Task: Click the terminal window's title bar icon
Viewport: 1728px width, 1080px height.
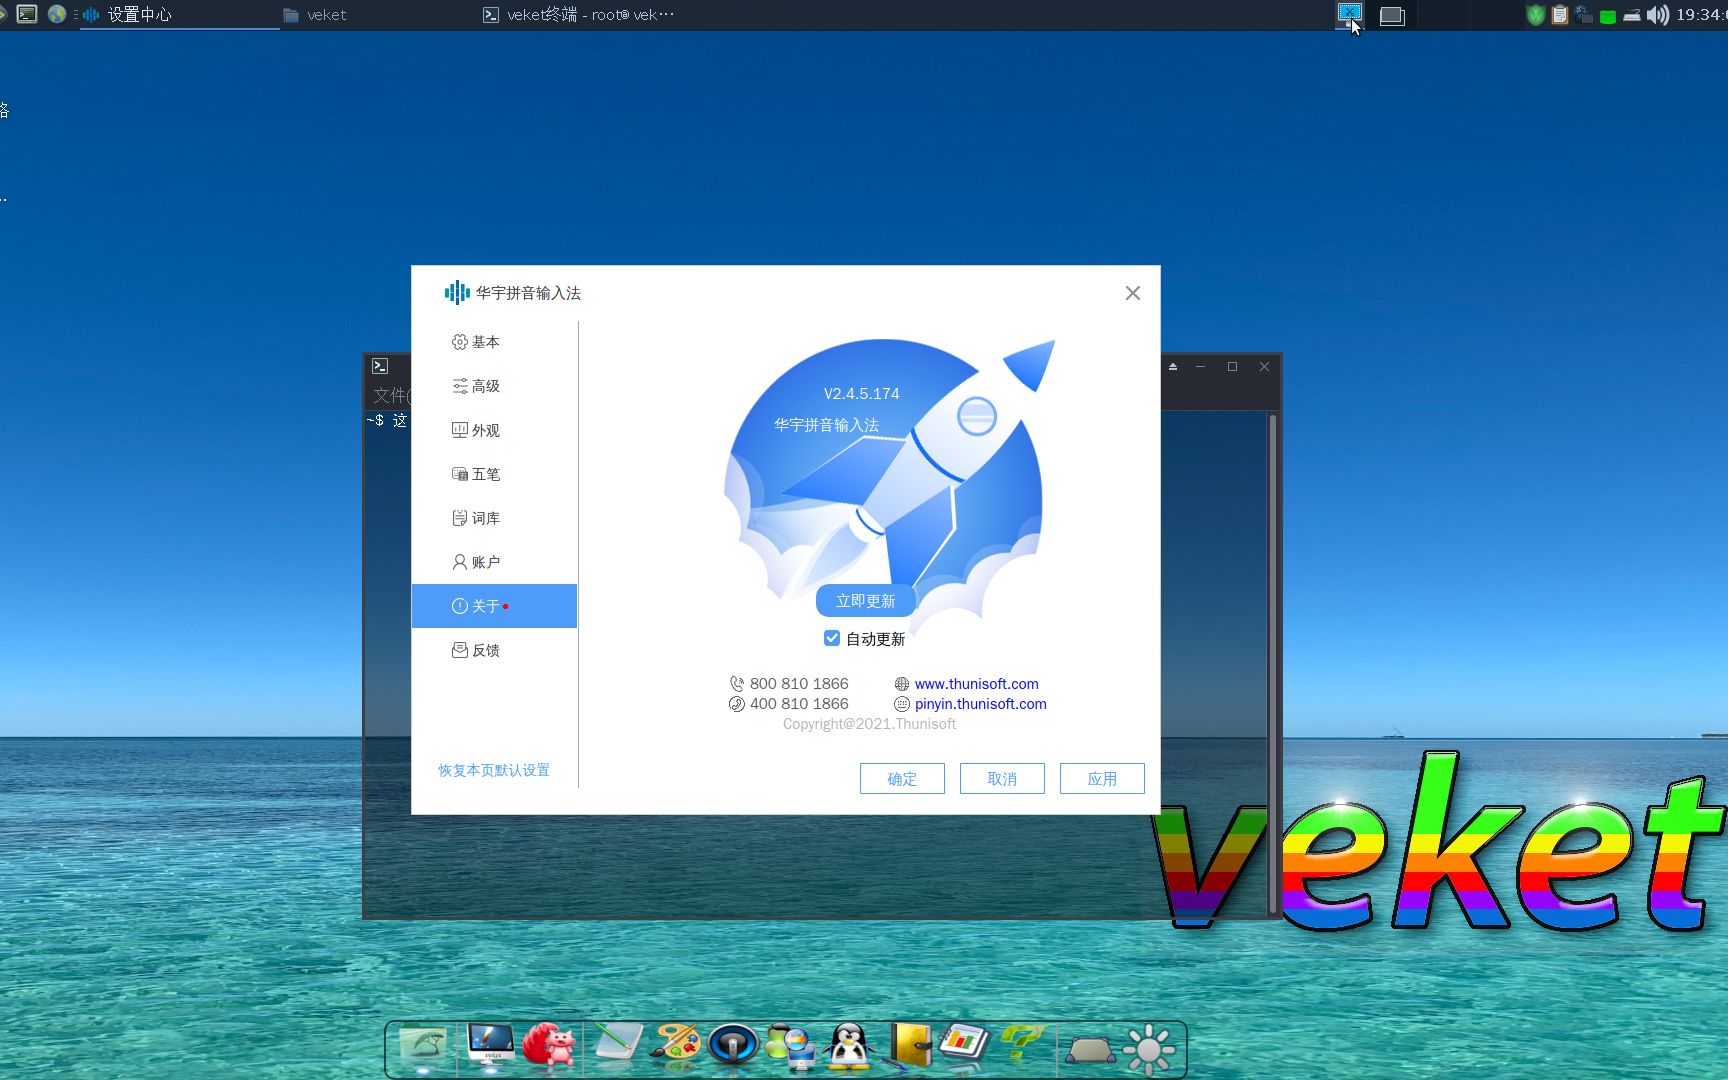Action: click(380, 366)
